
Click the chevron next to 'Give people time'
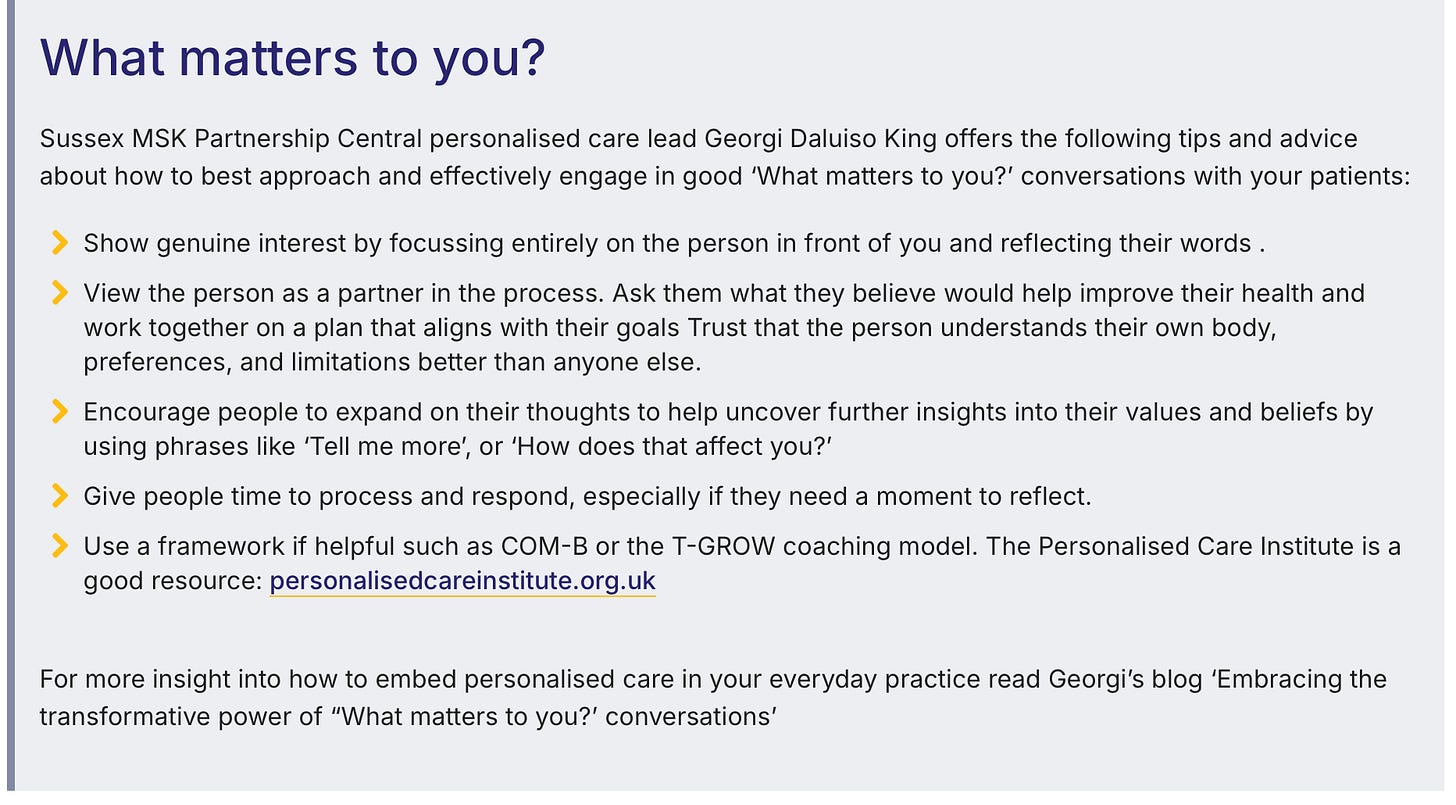click(59, 495)
